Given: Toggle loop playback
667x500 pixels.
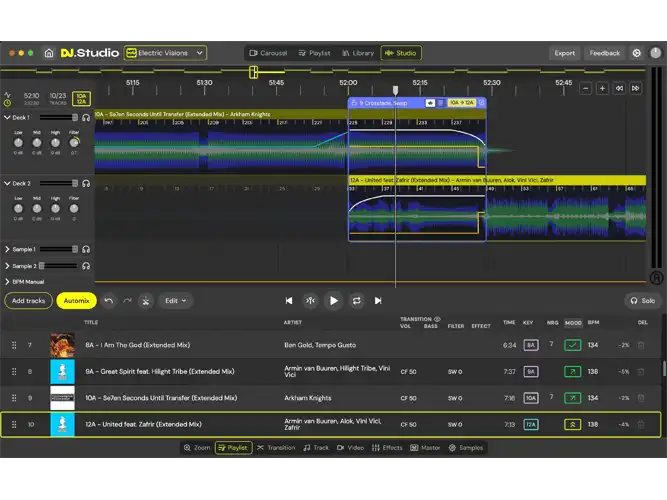Looking at the screenshot, I should pyautogui.click(x=356, y=301).
